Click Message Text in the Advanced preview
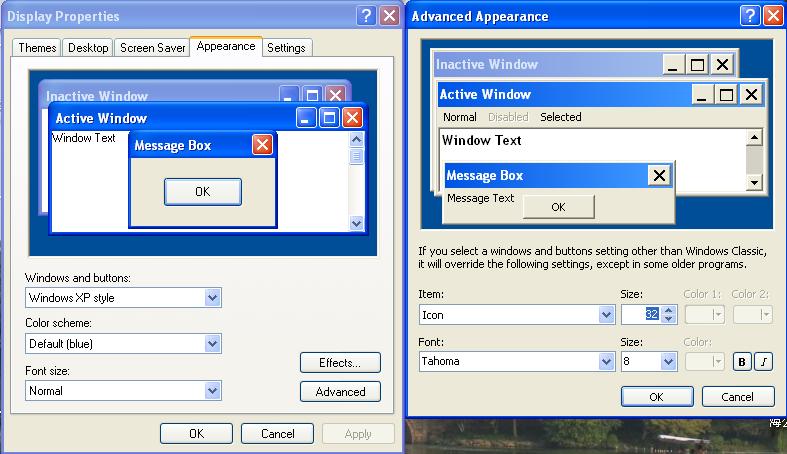The width and height of the screenshot is (787, 454). coord(480,198)
